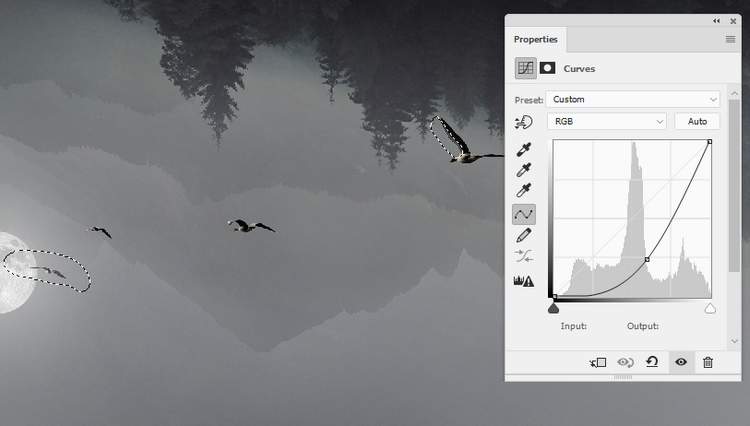
Task: Delete the Curves adjustment layer
Action: click(708, 362)
